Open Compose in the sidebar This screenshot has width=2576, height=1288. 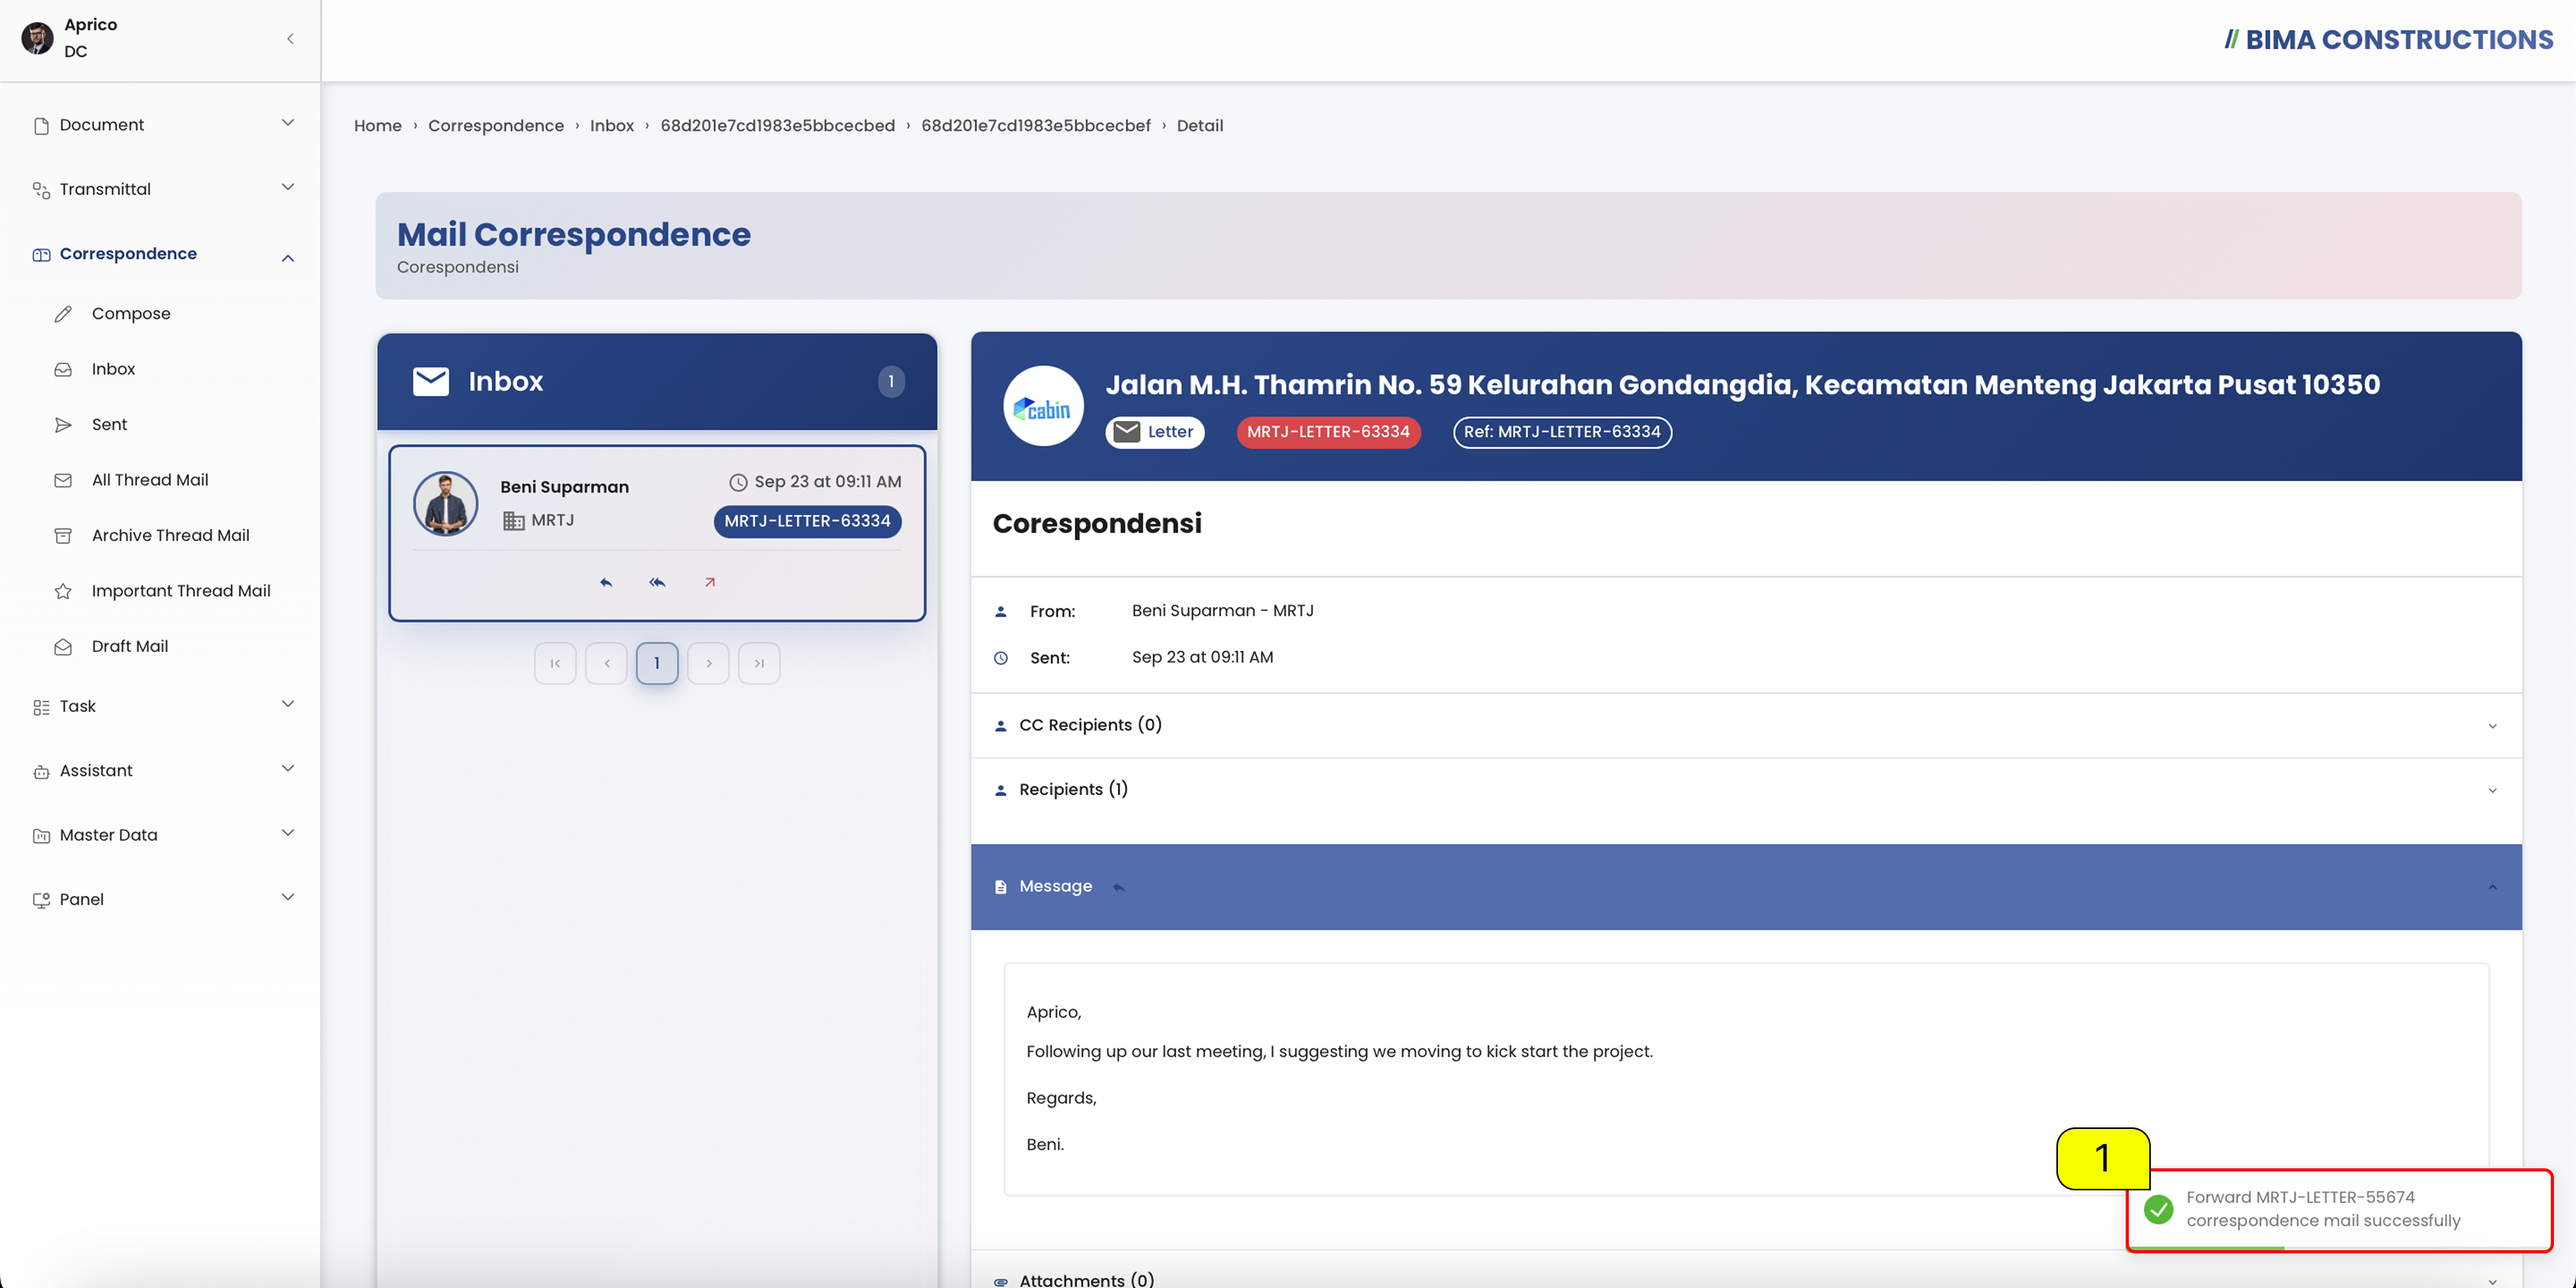[131, 314]
